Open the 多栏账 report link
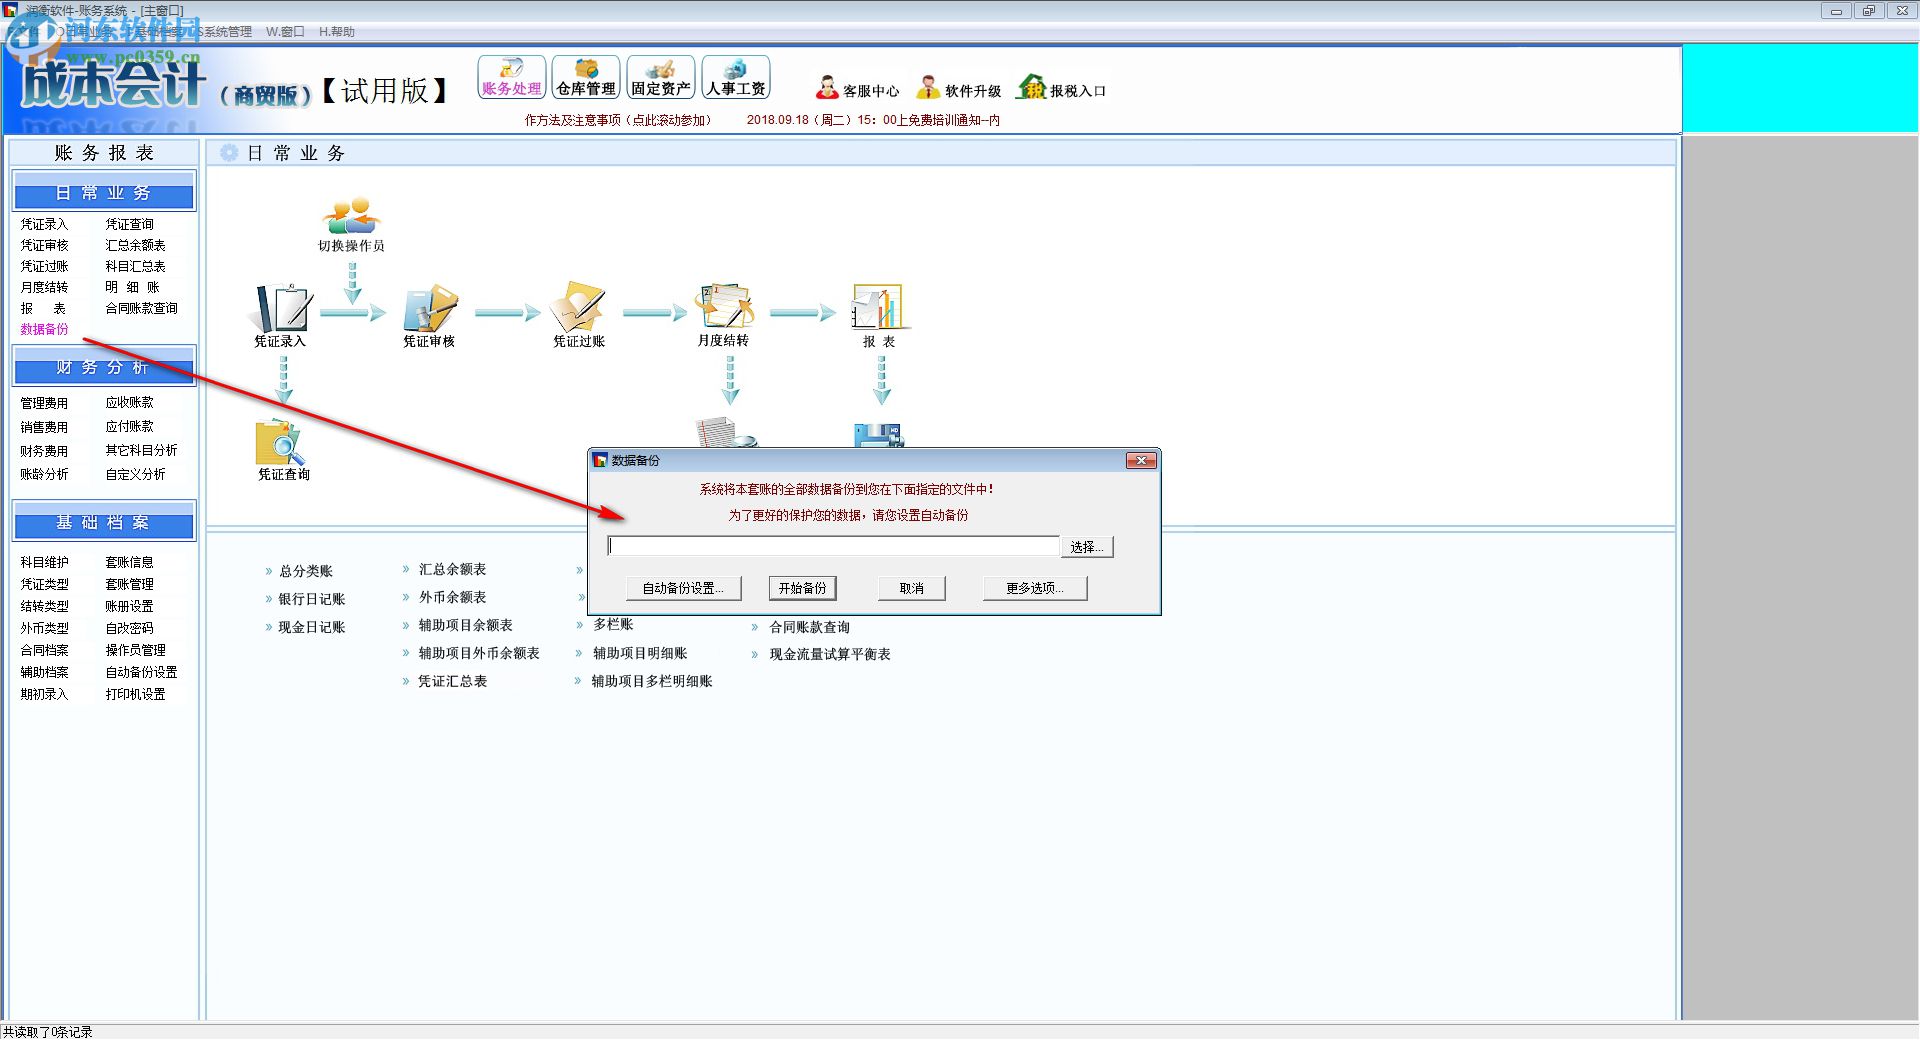Screen dimensions: 1920x1040 (613, 624)
